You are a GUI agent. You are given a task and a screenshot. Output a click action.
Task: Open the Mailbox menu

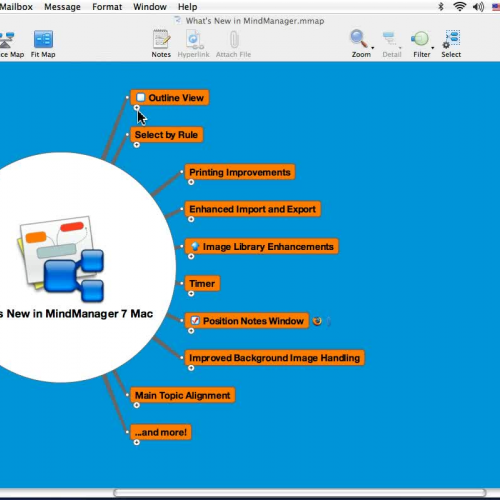[x=16, y=7]
